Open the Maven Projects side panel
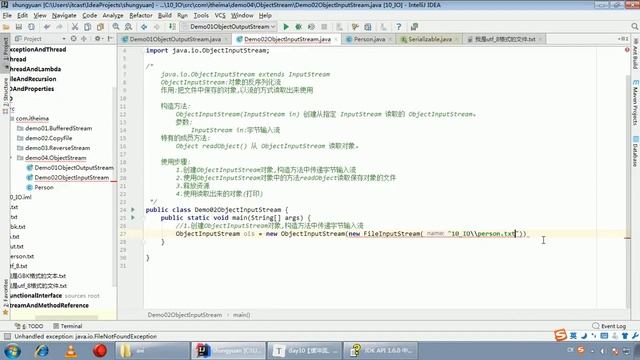The height and width of the screenshot is (360, 640). pos(635,102)
